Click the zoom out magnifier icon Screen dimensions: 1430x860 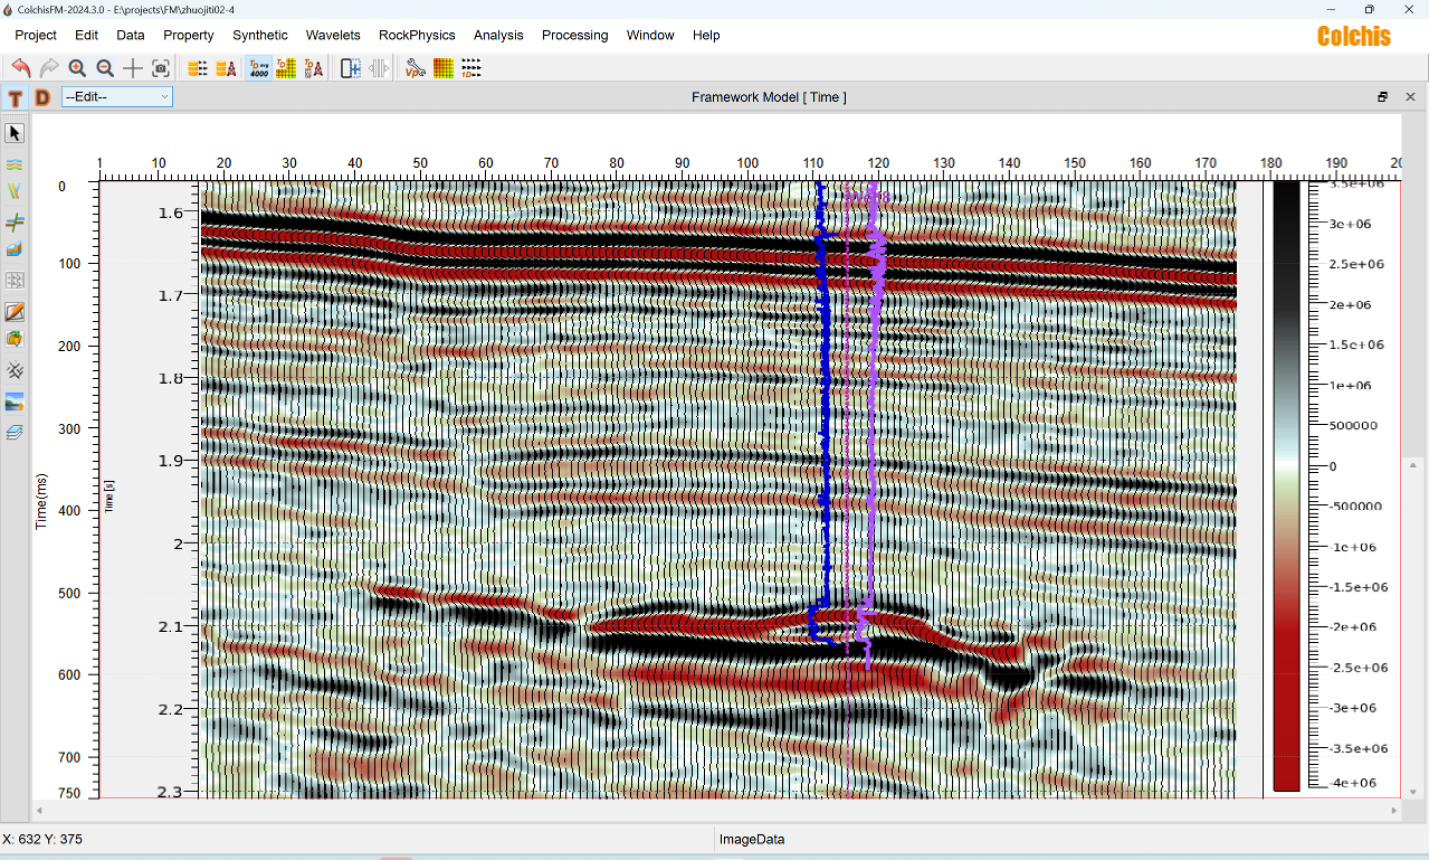pyautogui.click(x=105, y=68)
